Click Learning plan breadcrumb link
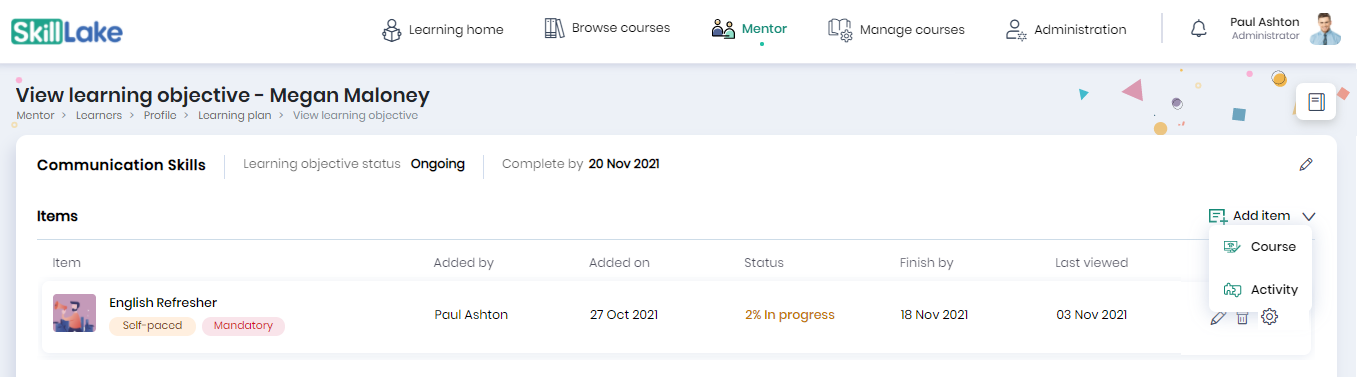Image resolution: width=1366 pixels, height=377 pixels. (x=234, y=115)
